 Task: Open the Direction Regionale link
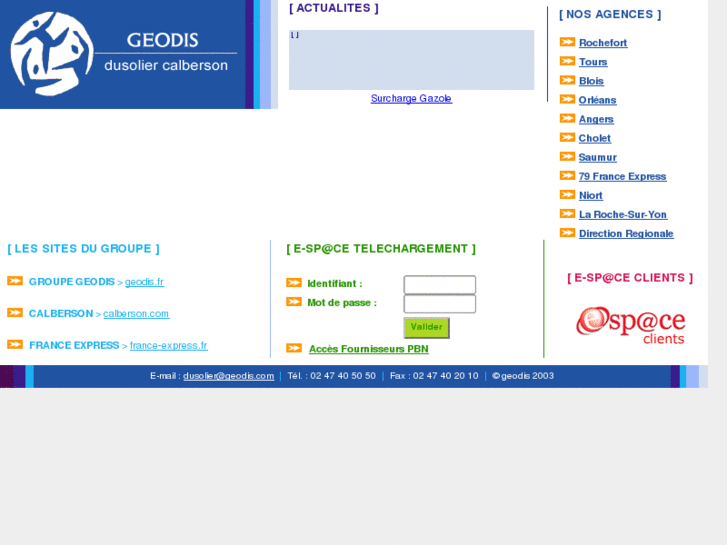[x=626, y=233]
